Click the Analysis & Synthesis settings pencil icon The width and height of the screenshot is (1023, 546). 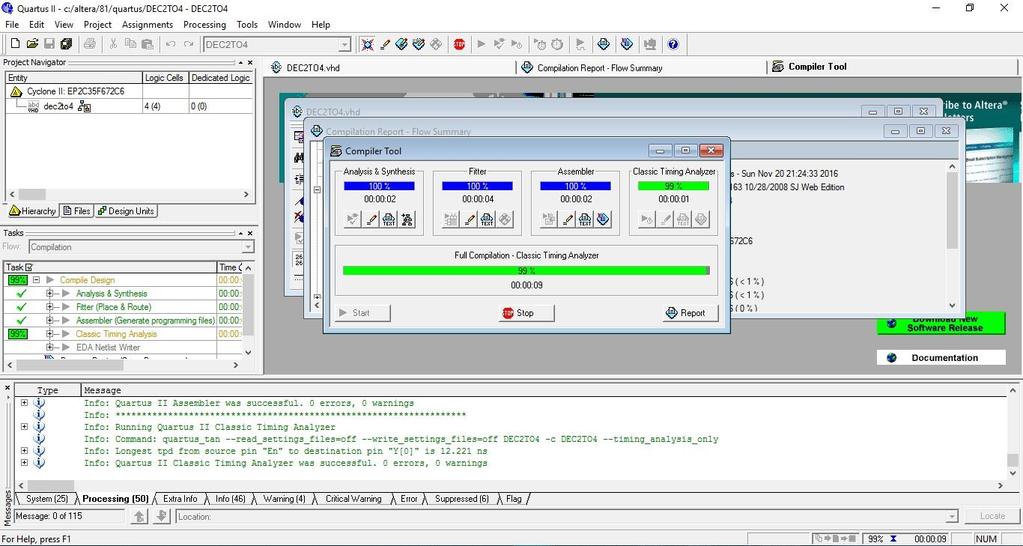[x=371, y=220]
